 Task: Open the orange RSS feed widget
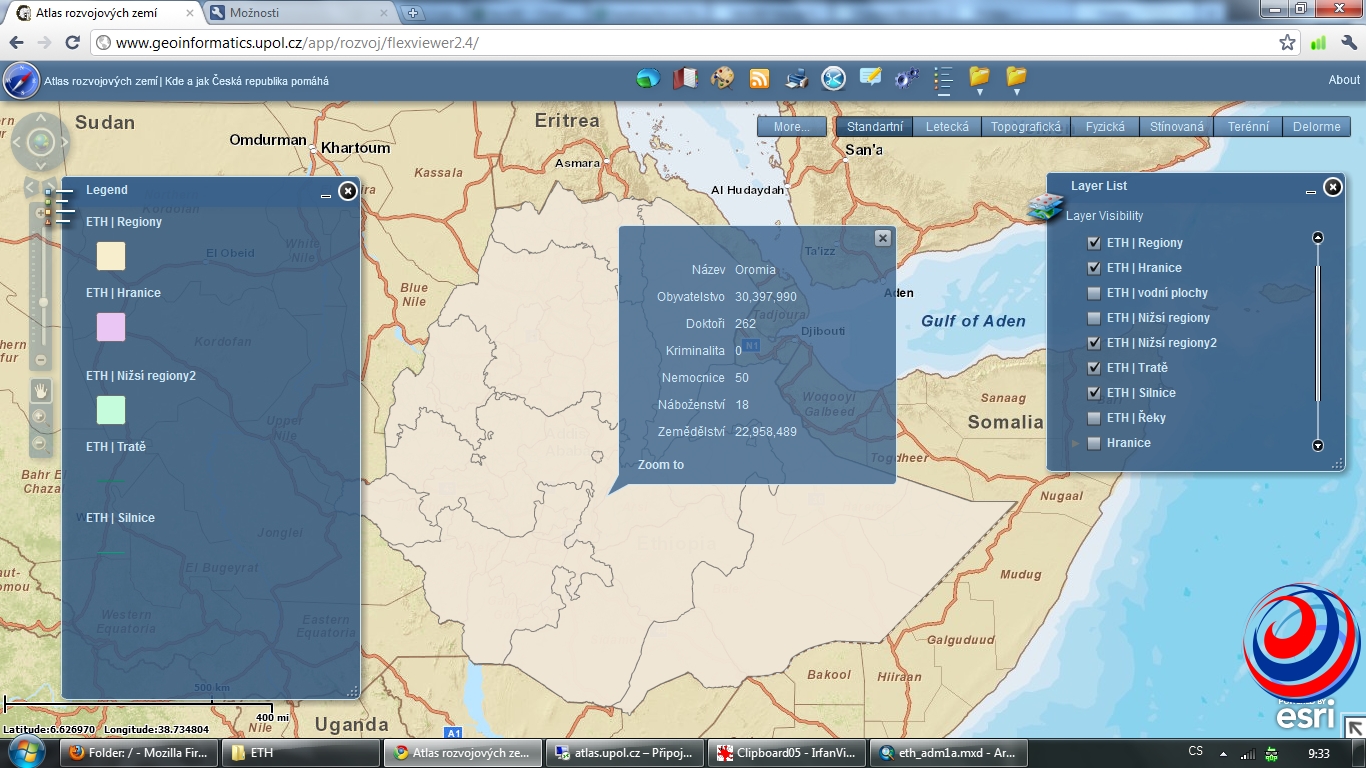click(x=759, y=78)
